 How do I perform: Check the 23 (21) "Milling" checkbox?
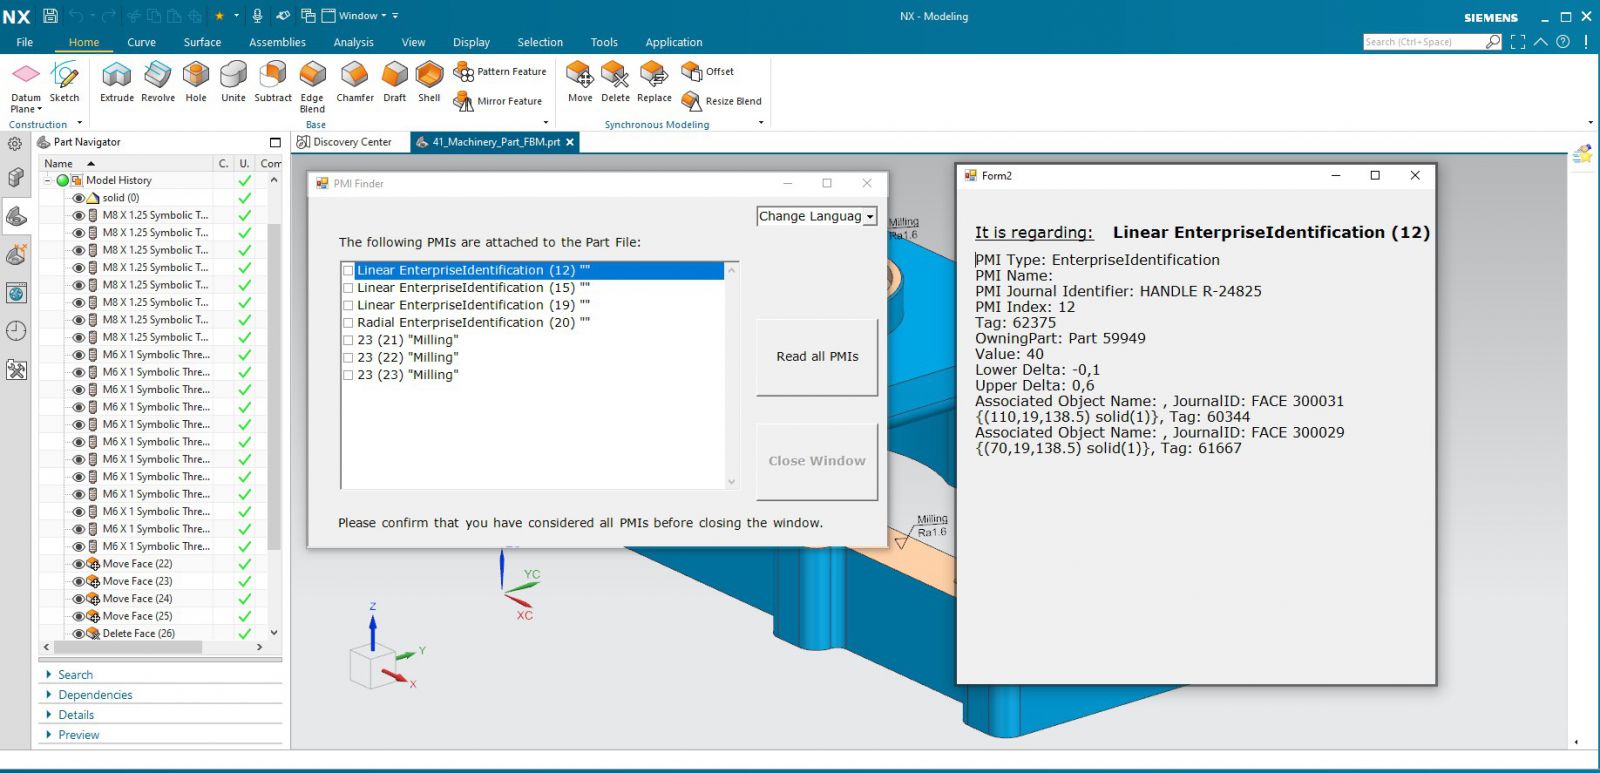(x=348, y=340)
